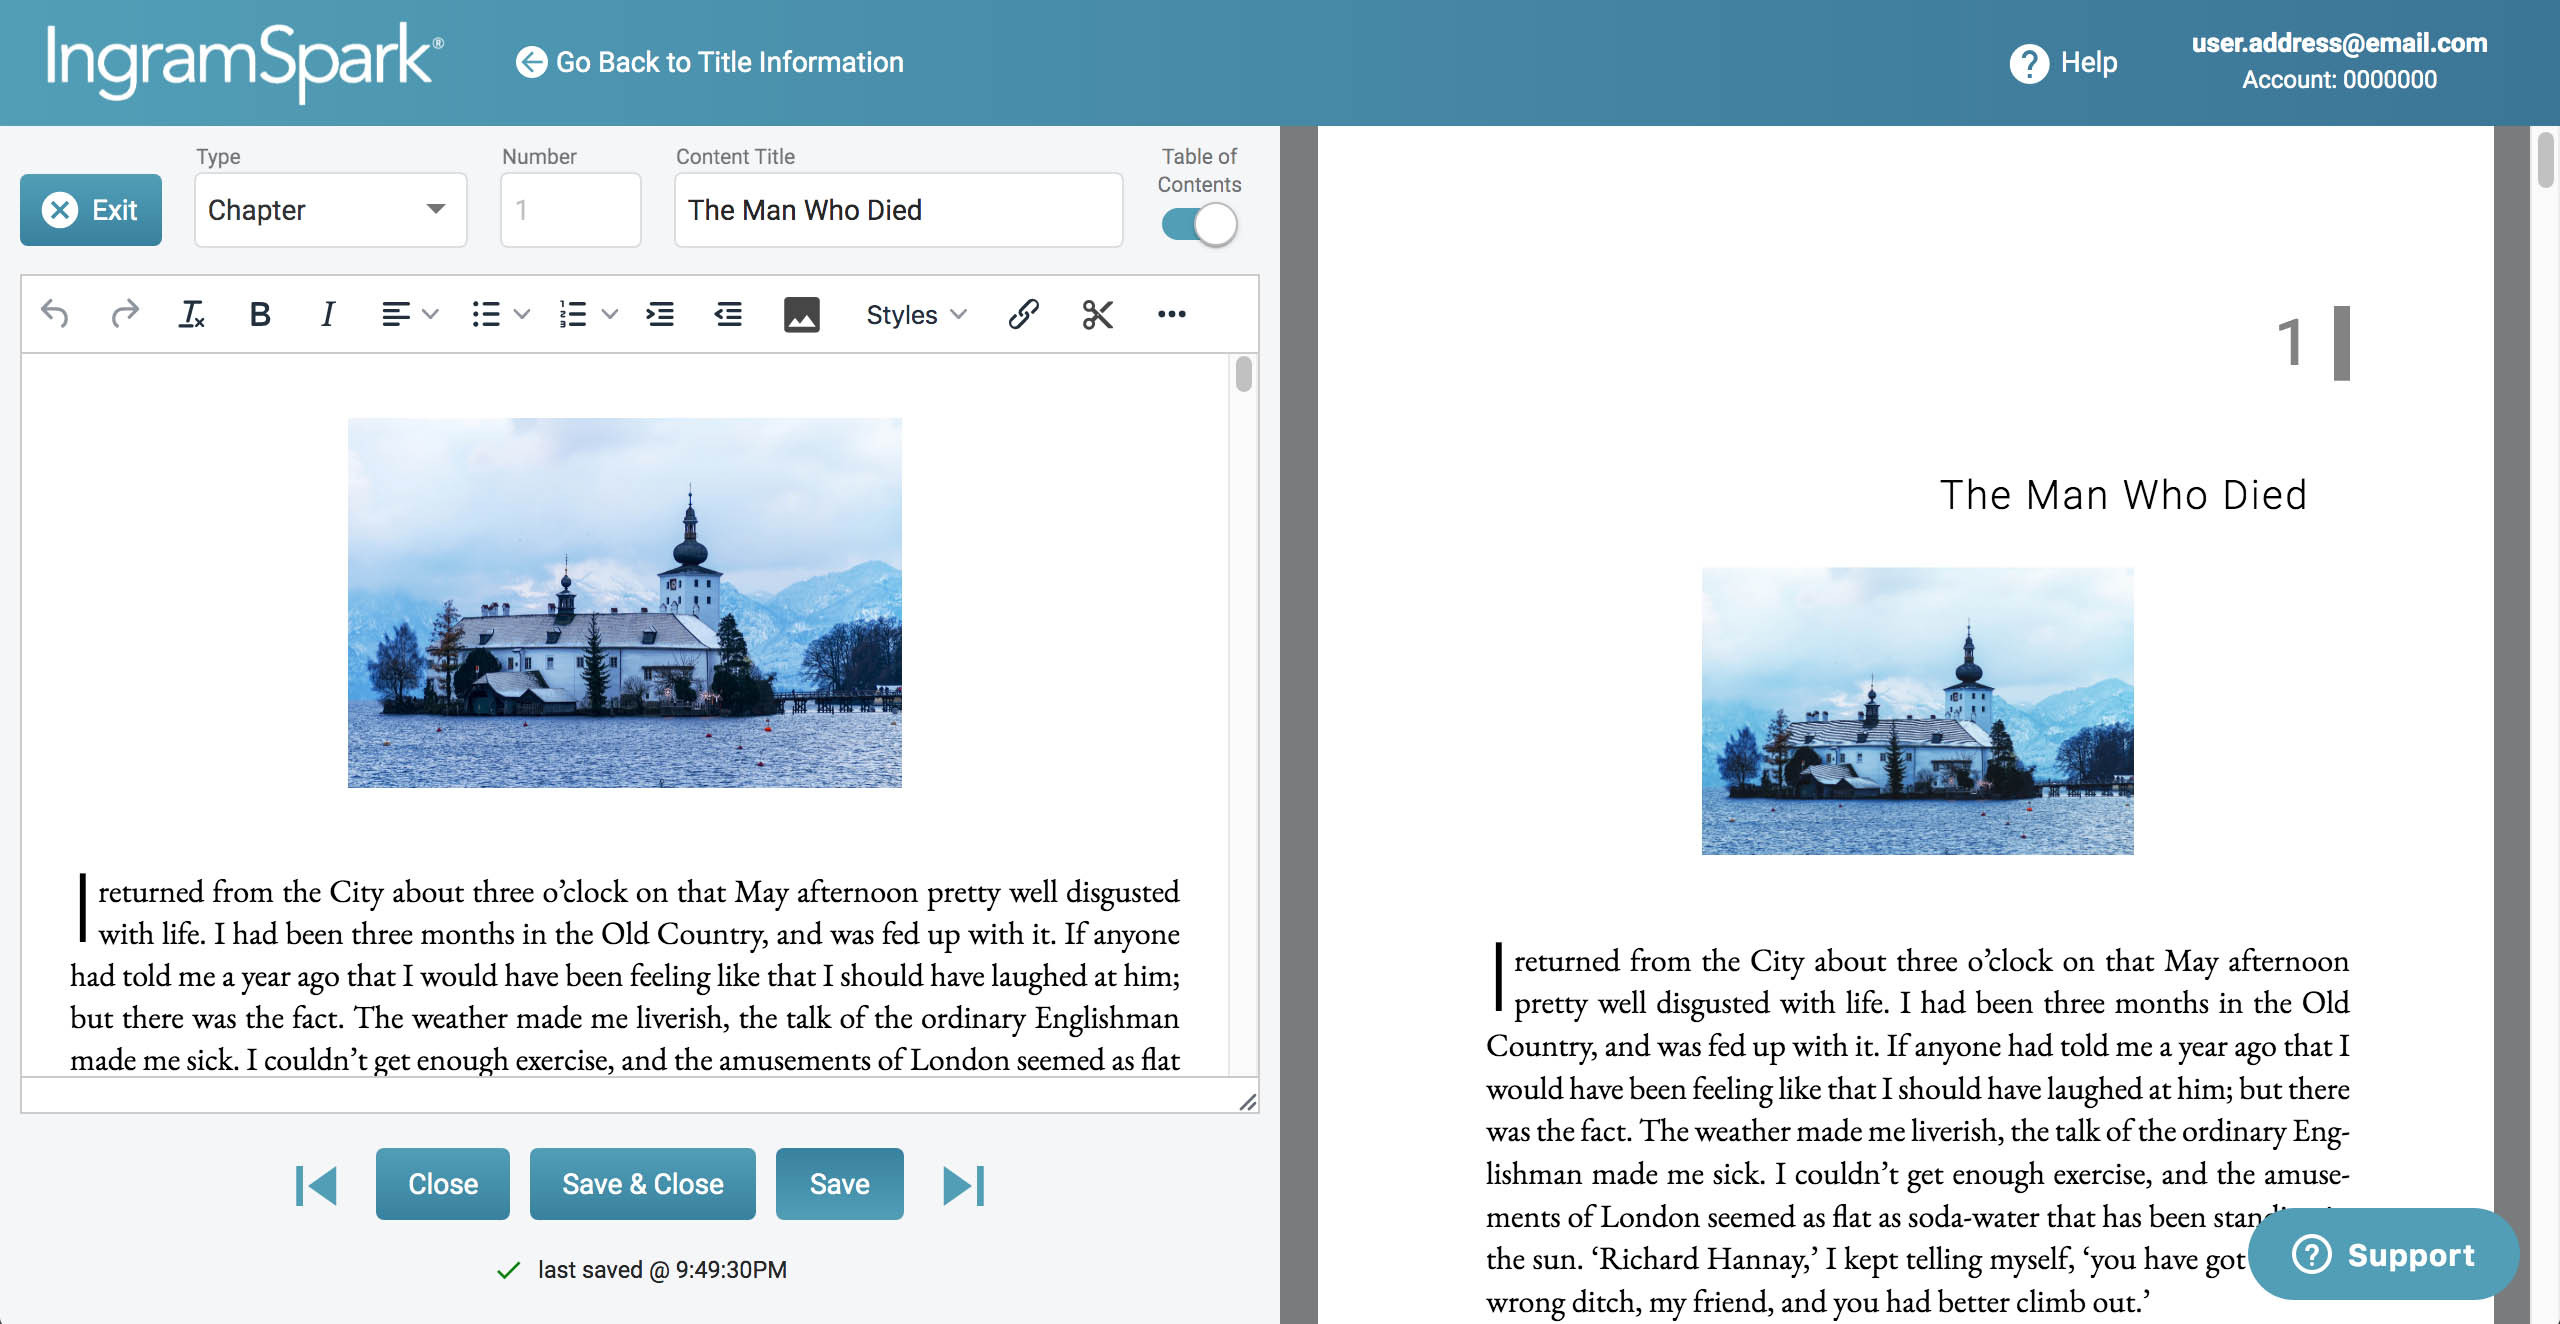Select the castle image in editor
This screenshot has height=1324, width=2560.
[625, 603]
